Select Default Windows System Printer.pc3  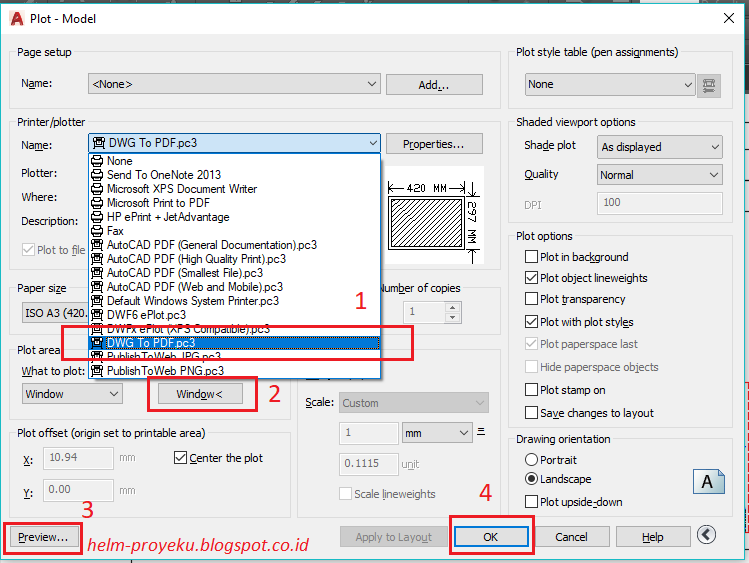coord(234,301)
